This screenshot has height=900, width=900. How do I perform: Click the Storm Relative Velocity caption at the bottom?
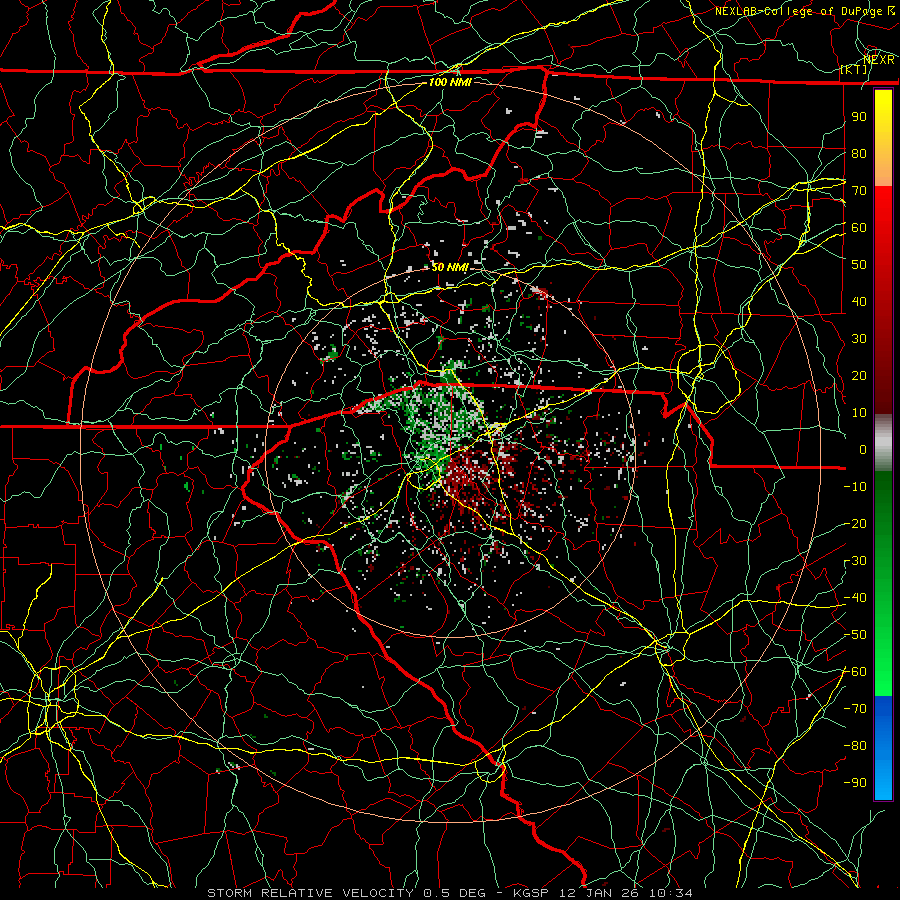pos(450,893)
